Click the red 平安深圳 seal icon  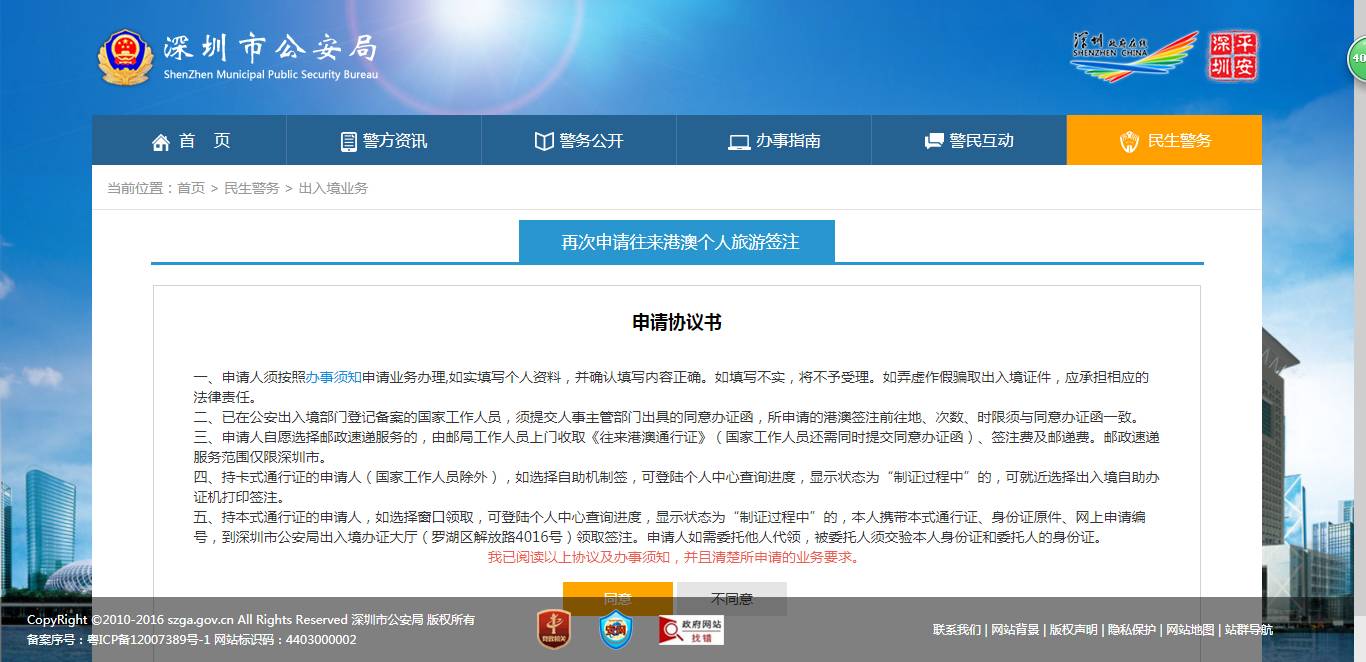(1233, 56)
